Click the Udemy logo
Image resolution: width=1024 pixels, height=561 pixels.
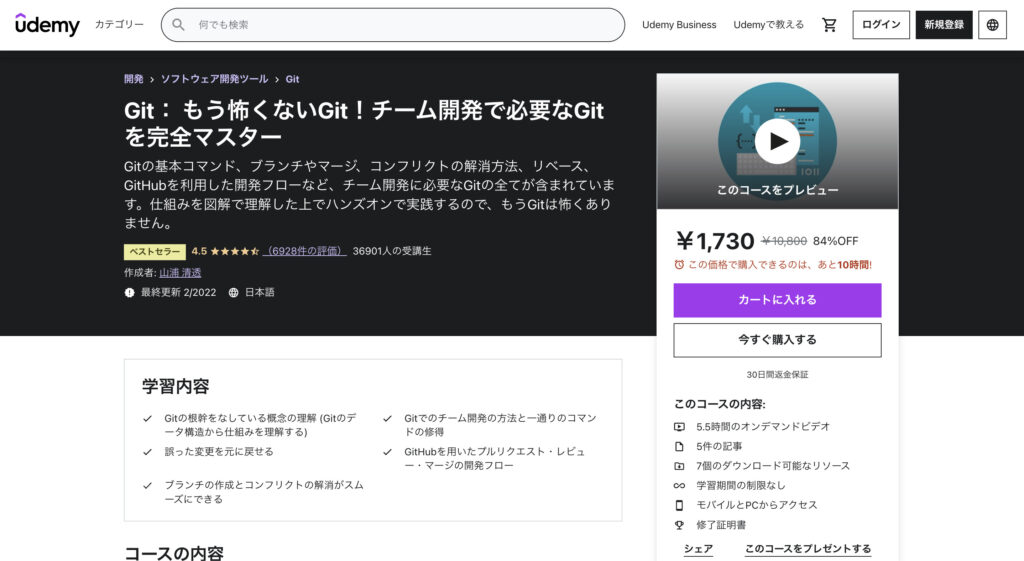click(x=47, y=24)
